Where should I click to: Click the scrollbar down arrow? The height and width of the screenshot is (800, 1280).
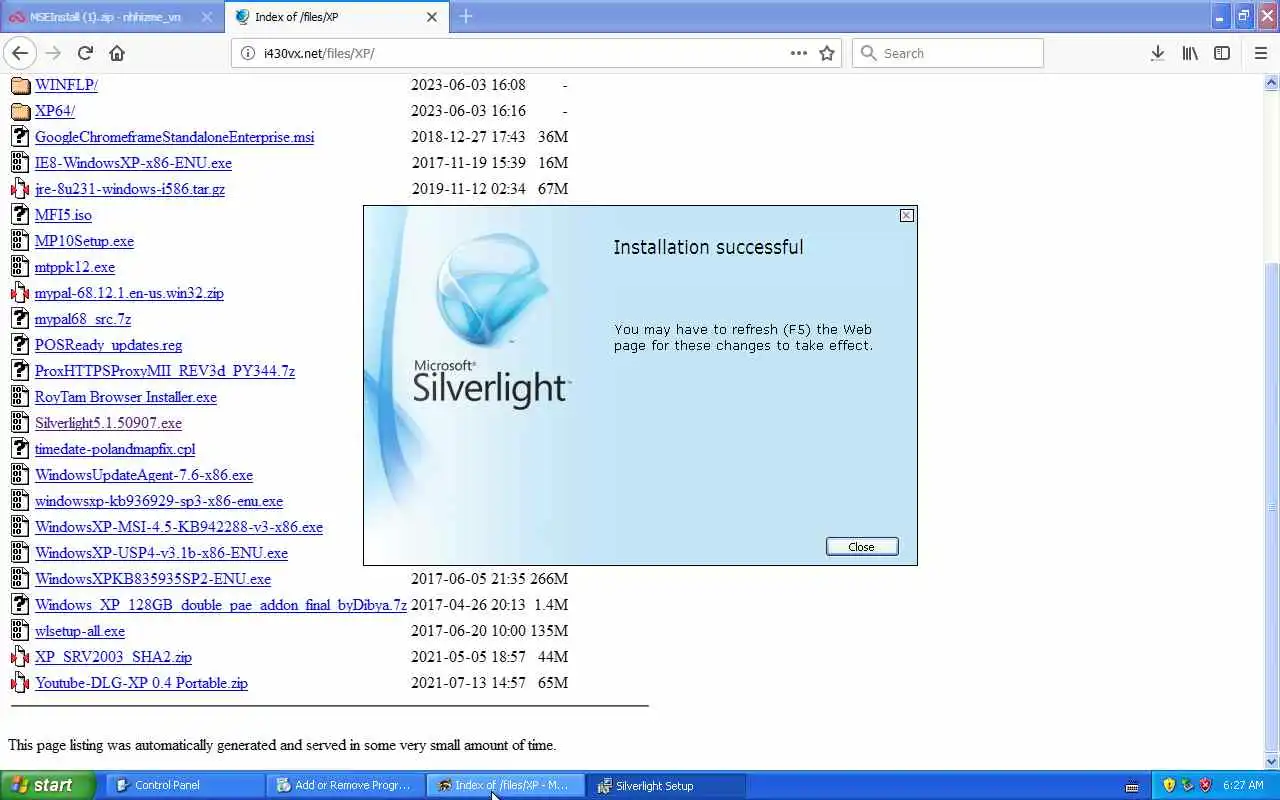tap(1271, 760)
